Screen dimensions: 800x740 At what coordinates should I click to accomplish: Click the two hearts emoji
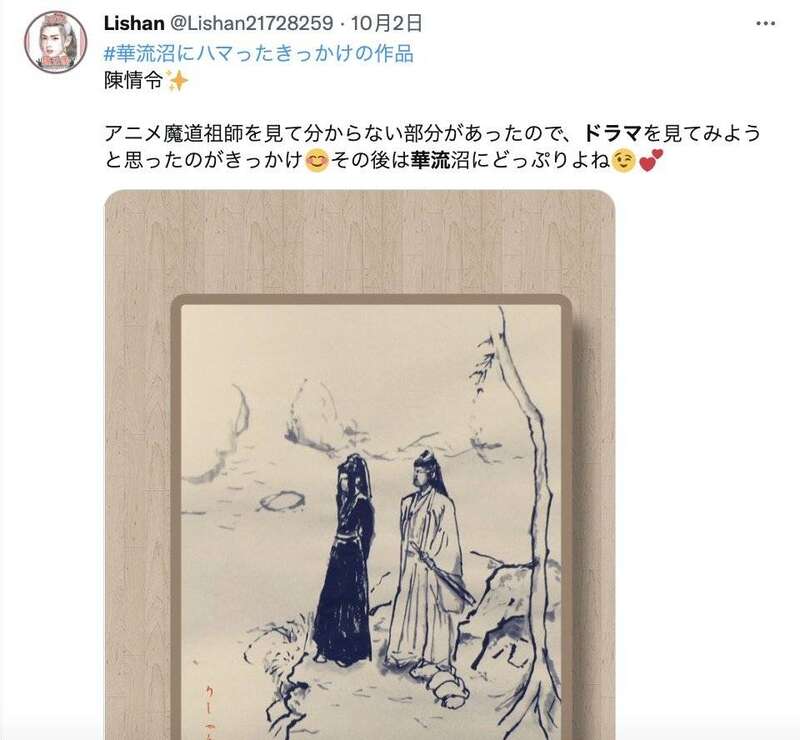click(650, 160)
